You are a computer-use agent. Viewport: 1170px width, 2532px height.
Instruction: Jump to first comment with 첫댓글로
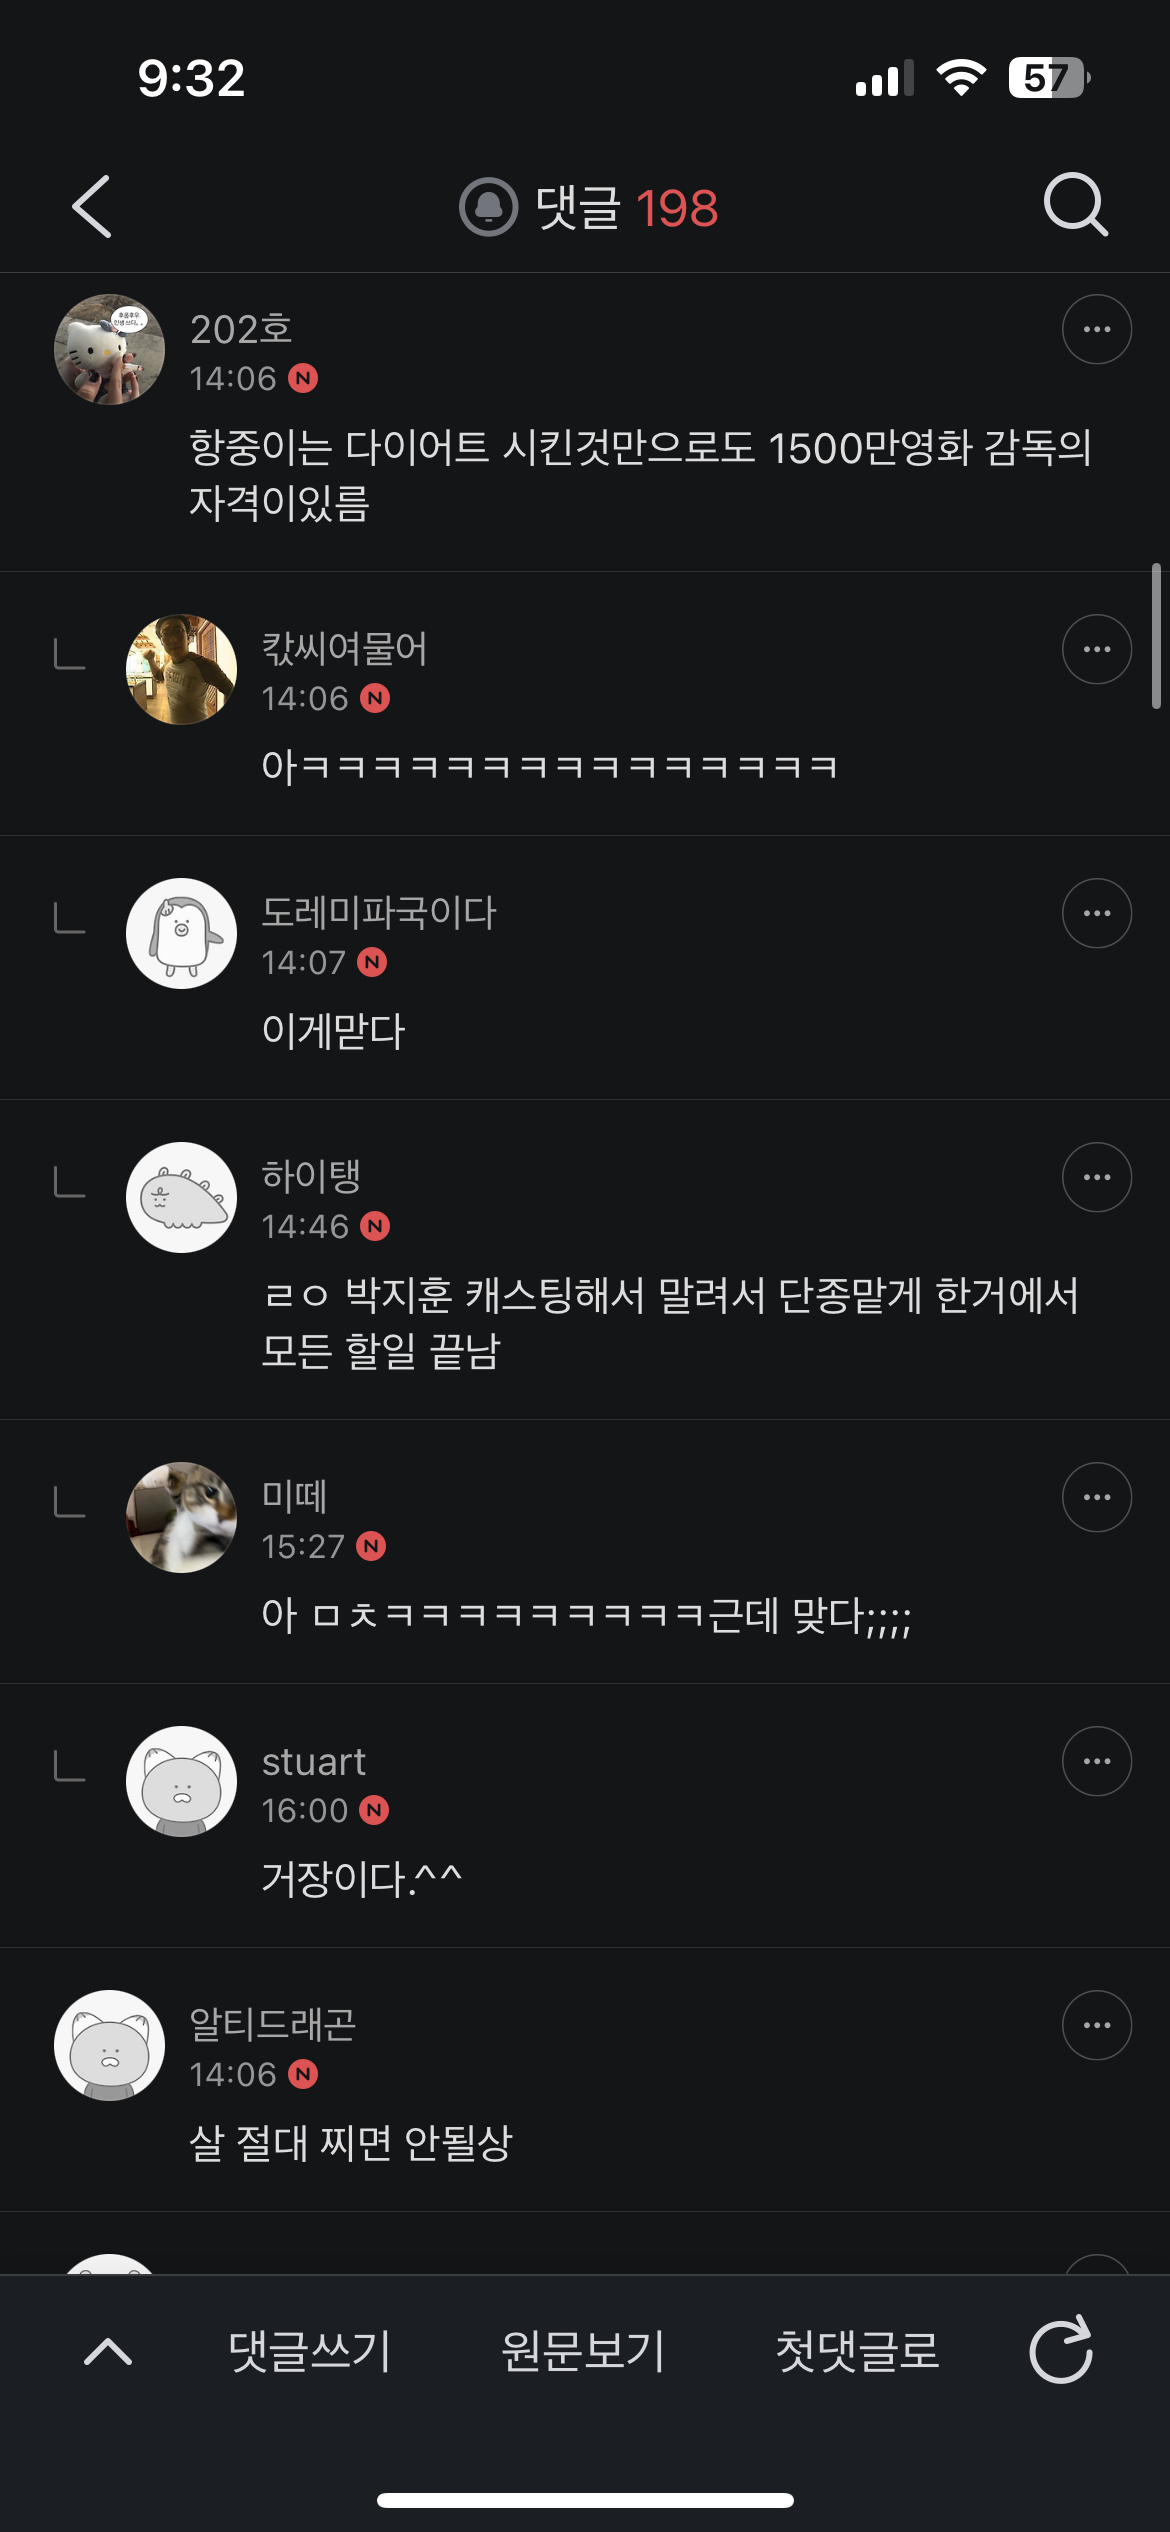(x=857, y=2351)
